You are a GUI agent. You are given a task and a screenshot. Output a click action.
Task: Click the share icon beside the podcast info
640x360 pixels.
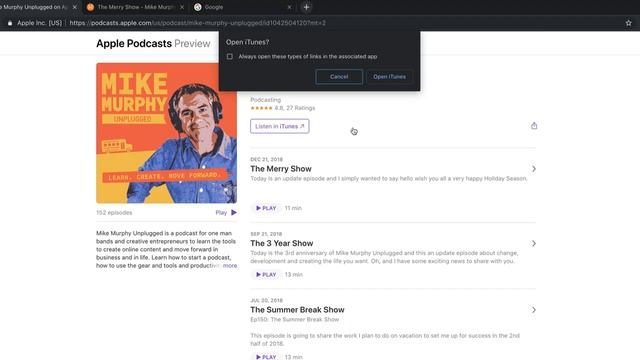click(534, 126)
